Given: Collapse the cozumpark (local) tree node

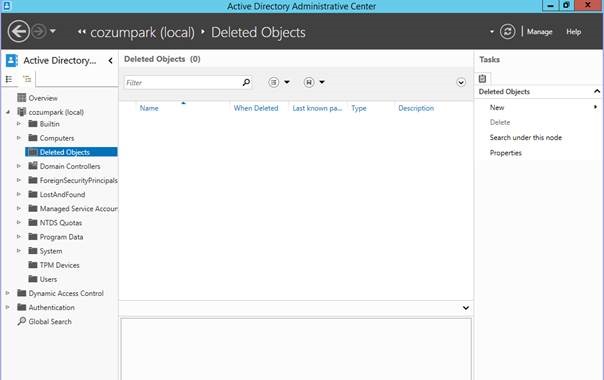Looking at the screenshot, I should coord(8,112).
